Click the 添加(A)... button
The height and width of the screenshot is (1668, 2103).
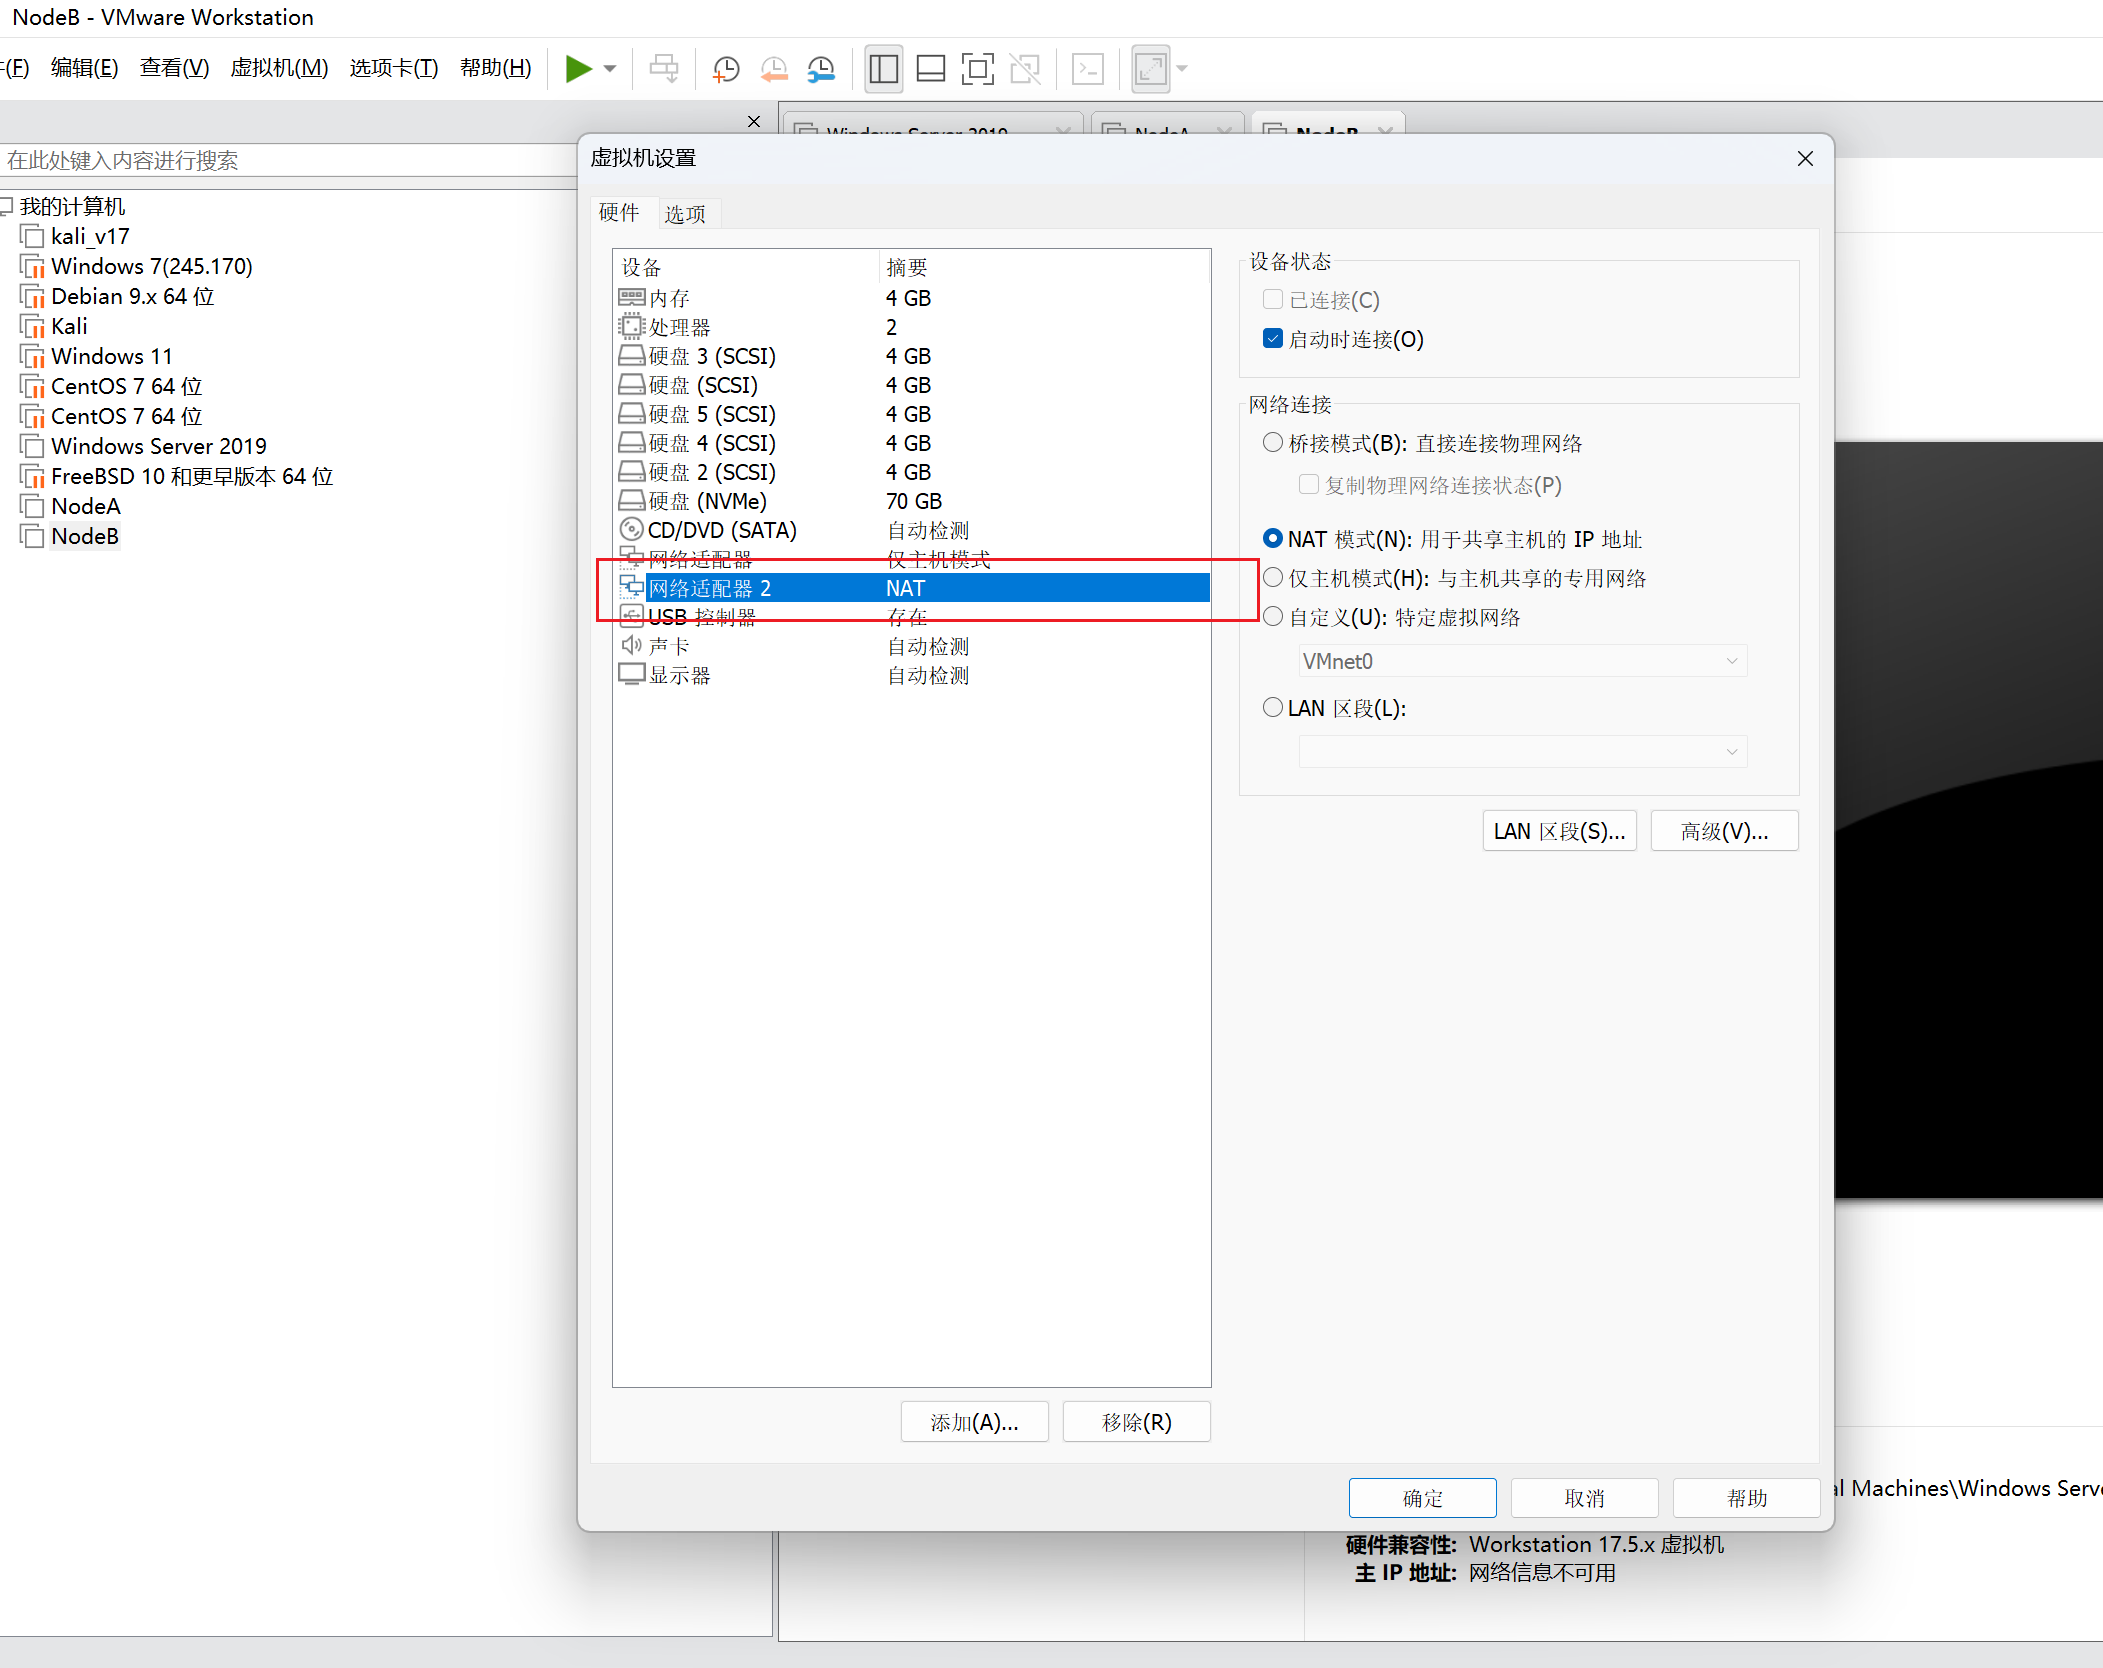[974, 1422]
